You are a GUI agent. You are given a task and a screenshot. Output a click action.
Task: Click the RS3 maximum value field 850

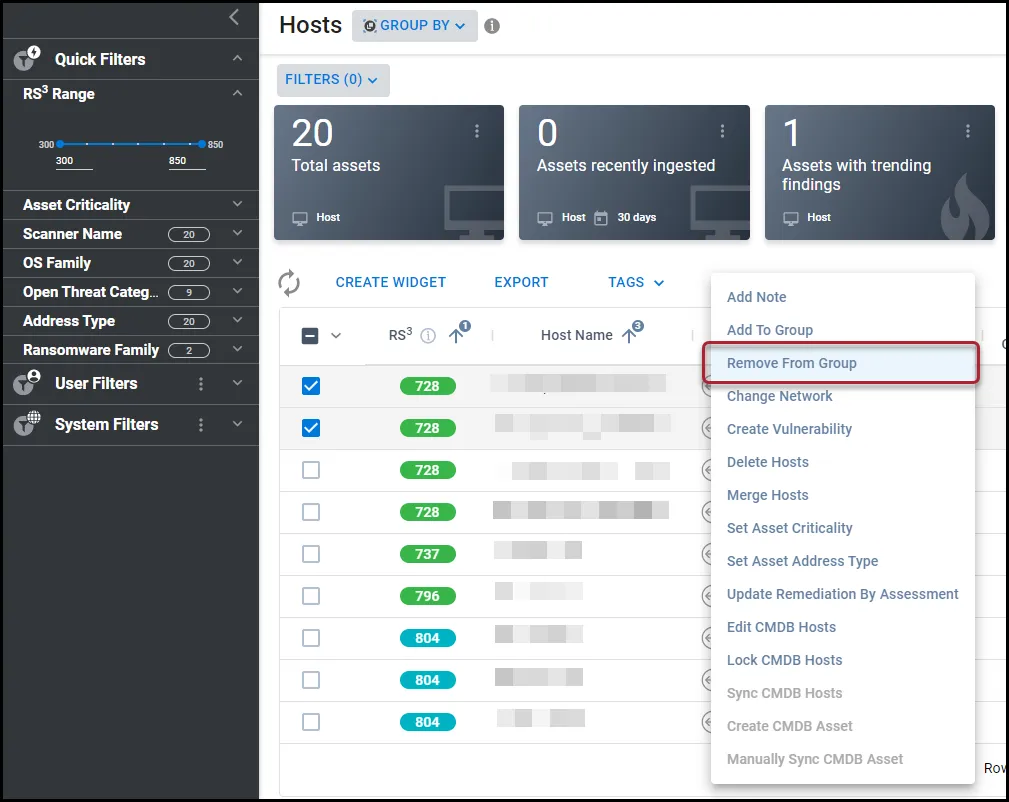(187, 161)
